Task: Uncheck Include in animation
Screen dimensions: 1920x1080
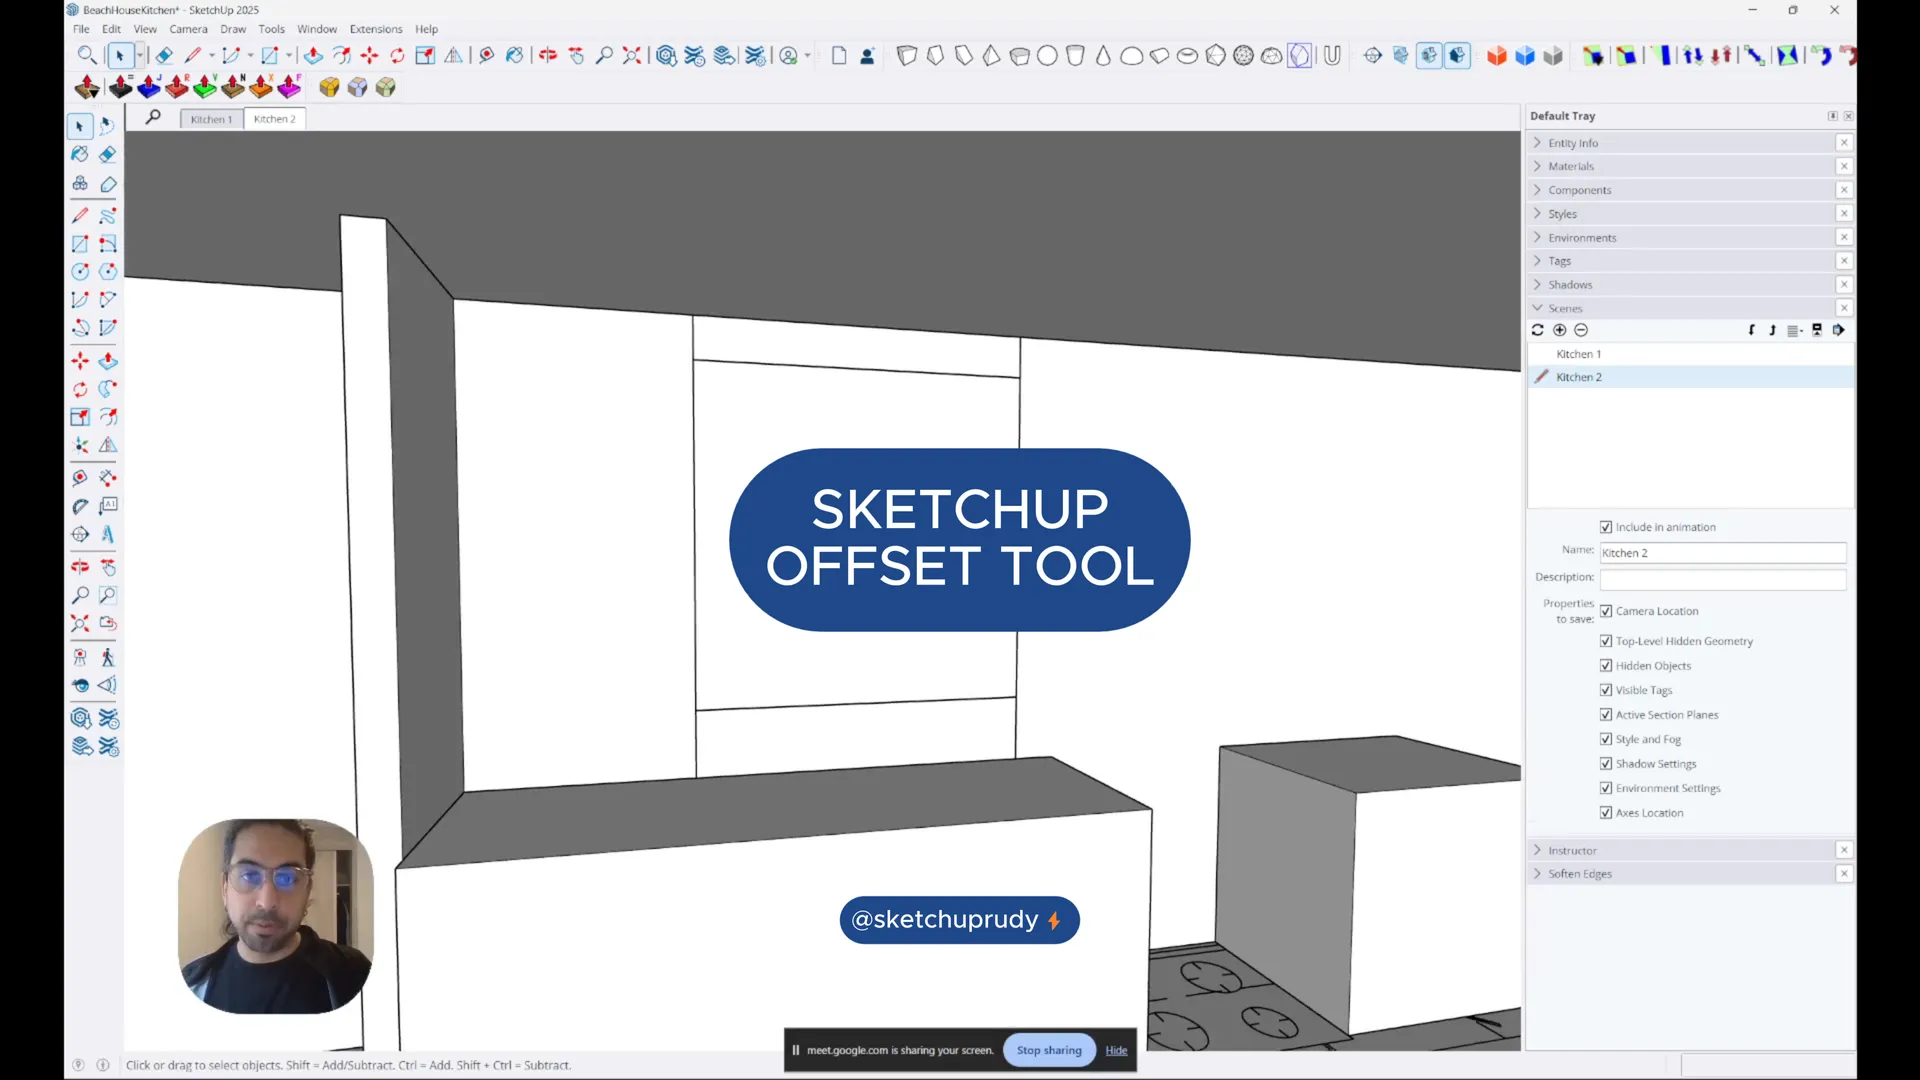Action: click(1606, 527)
